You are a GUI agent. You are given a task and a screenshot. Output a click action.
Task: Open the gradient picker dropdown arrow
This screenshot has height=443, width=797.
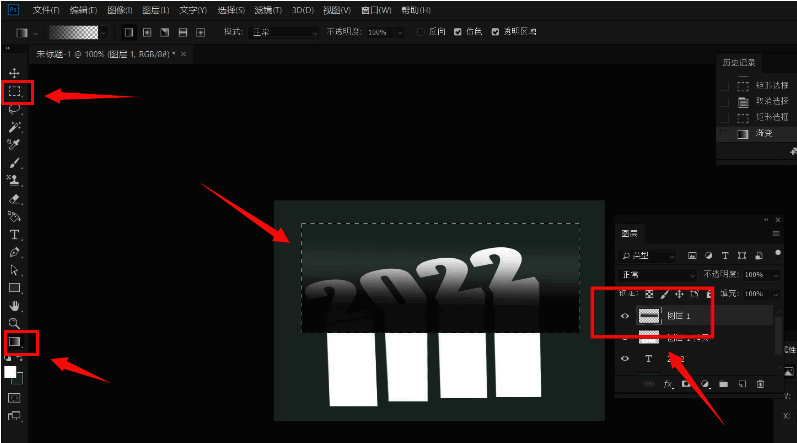[104, 33]
